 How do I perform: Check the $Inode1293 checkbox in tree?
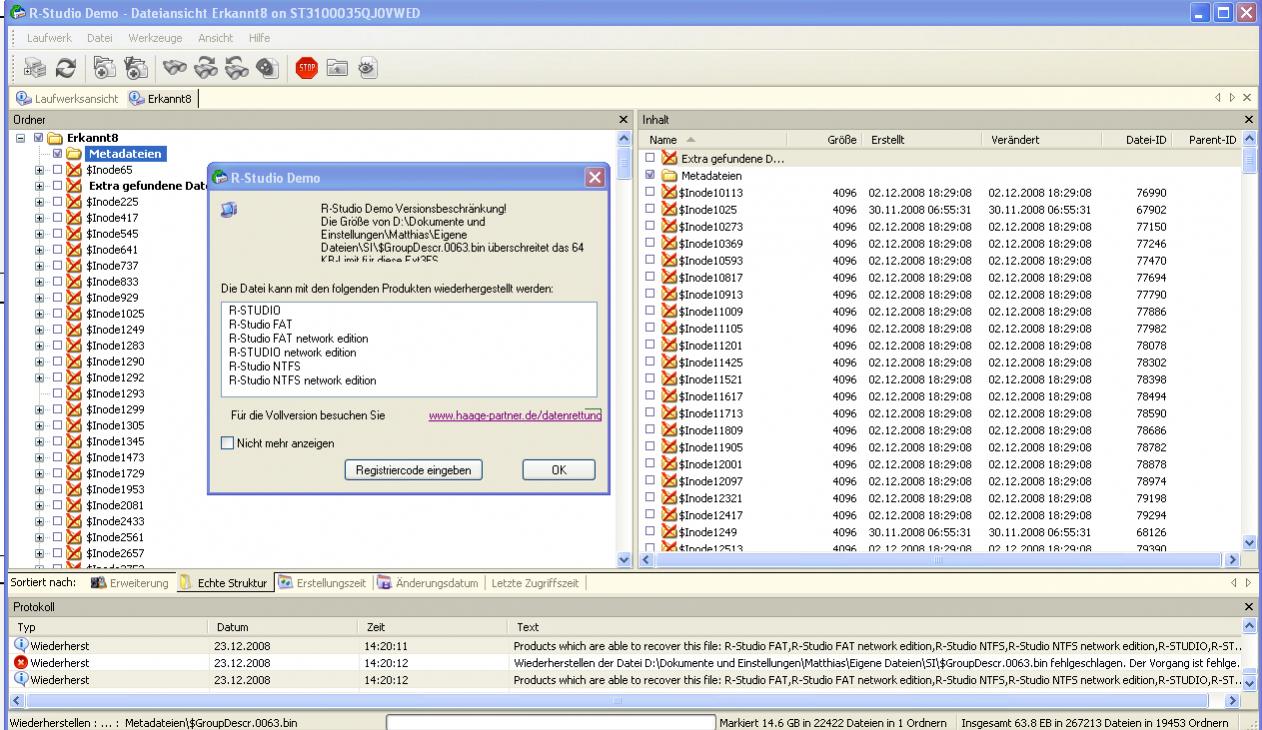[57, 393]
